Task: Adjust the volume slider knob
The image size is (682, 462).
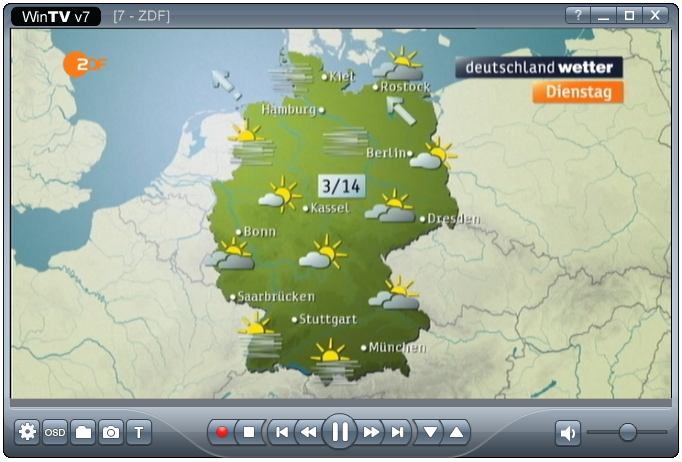Action: click(628, 432)
